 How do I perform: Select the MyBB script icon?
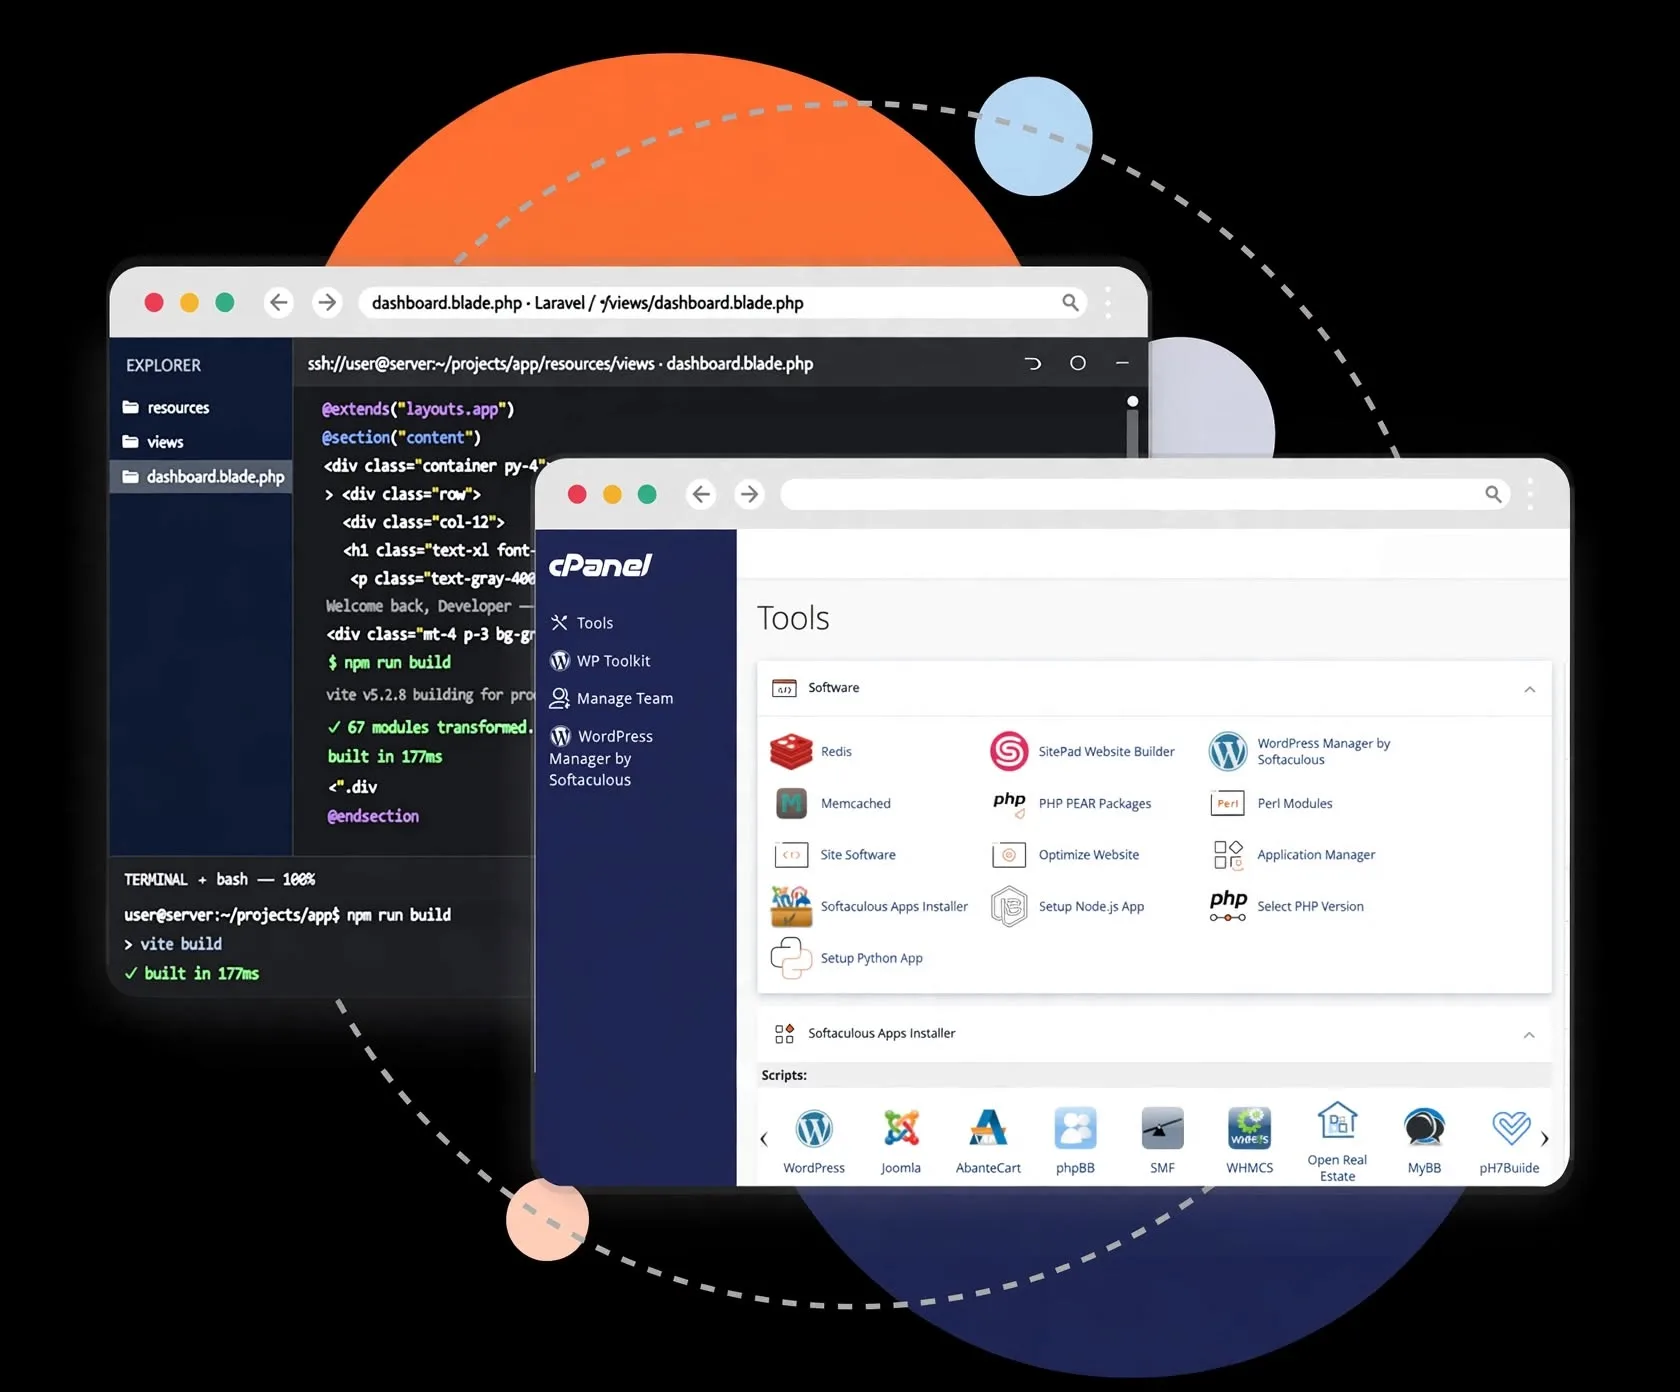pyautogui.click(x=1424, y=1129)
